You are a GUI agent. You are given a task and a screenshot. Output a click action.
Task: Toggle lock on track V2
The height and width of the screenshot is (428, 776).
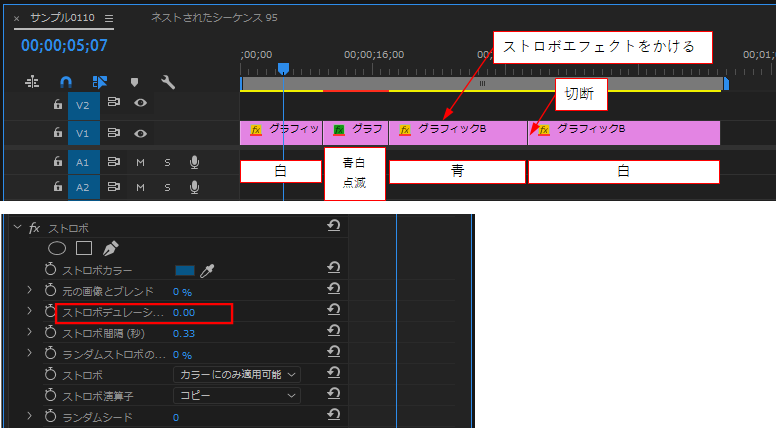pos(58,104)
